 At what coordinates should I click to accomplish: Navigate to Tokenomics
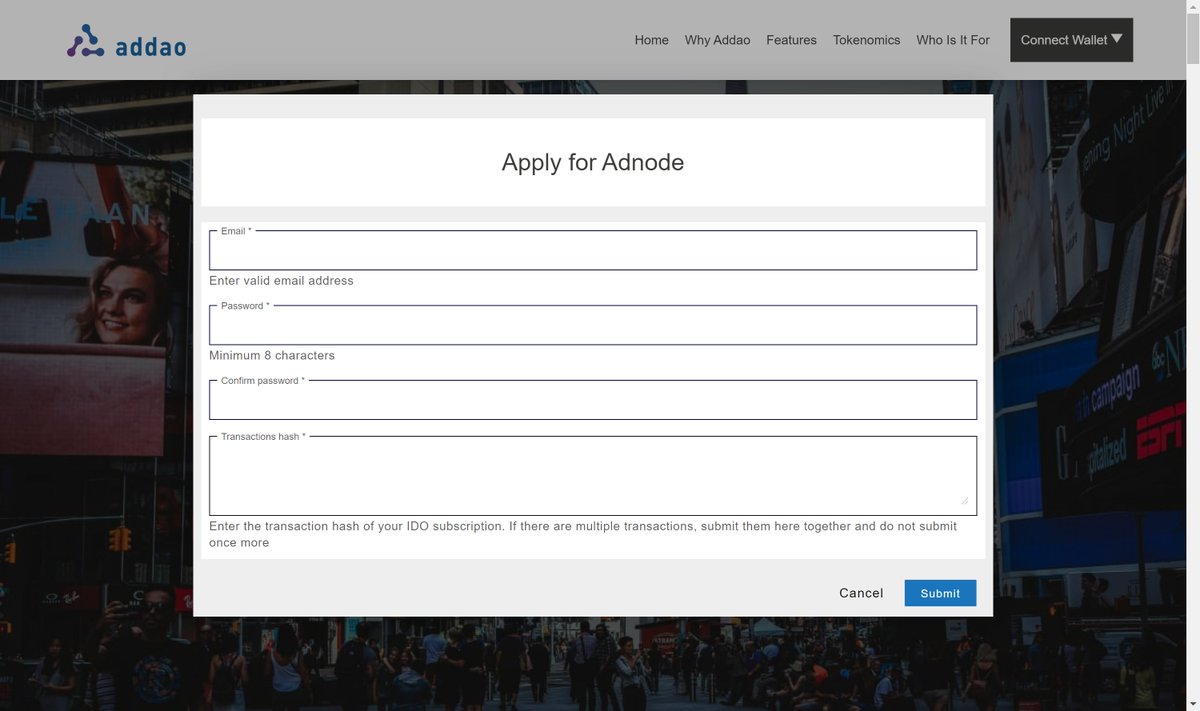[866, 40]
